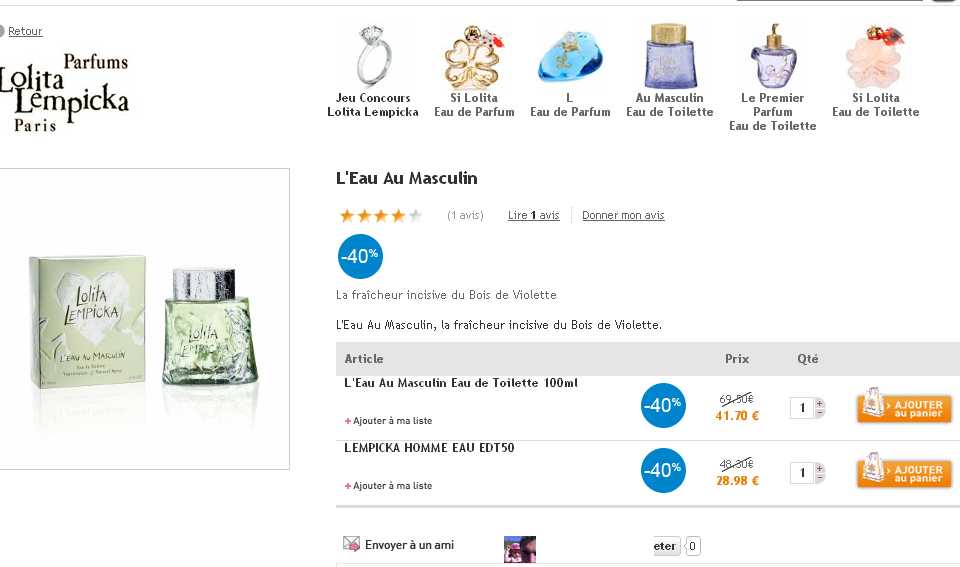Add LEMPICKA HOMME EAU EDT50 to cart

[x=904, y=471]
